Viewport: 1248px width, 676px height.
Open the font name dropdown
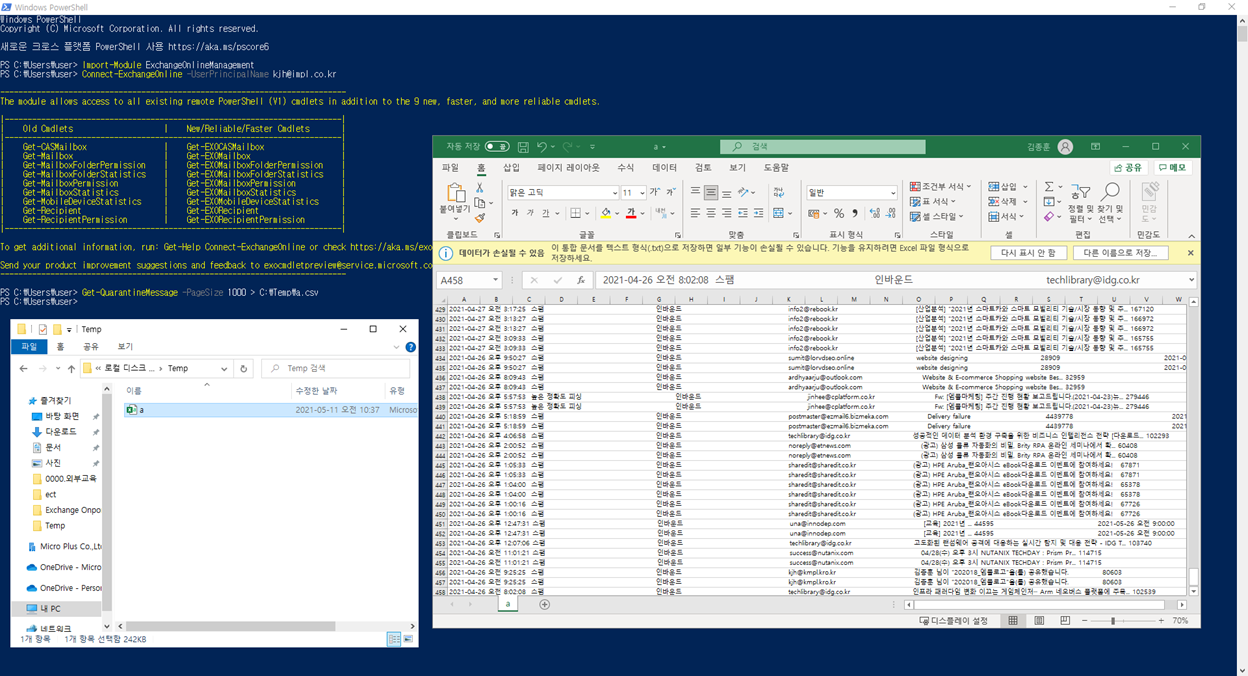(x=613, y=193)
